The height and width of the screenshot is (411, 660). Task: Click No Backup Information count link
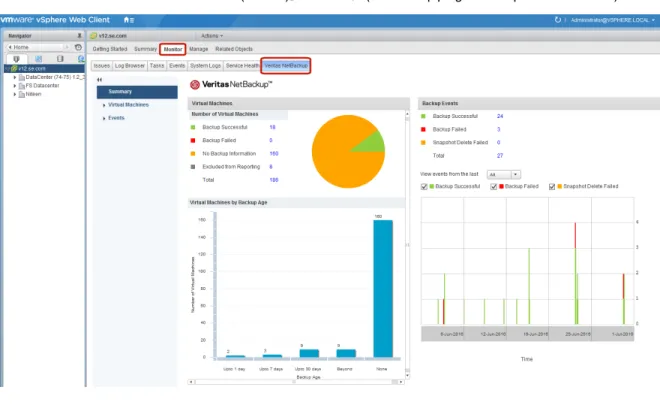tap(274, 154)
